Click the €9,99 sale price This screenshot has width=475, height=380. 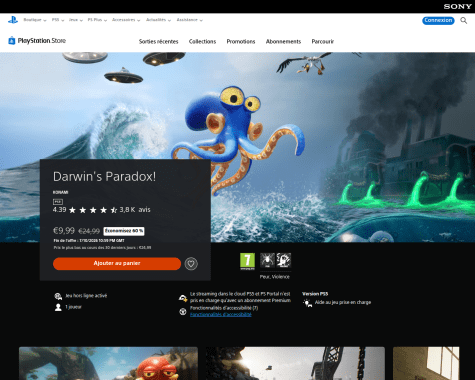64,231
